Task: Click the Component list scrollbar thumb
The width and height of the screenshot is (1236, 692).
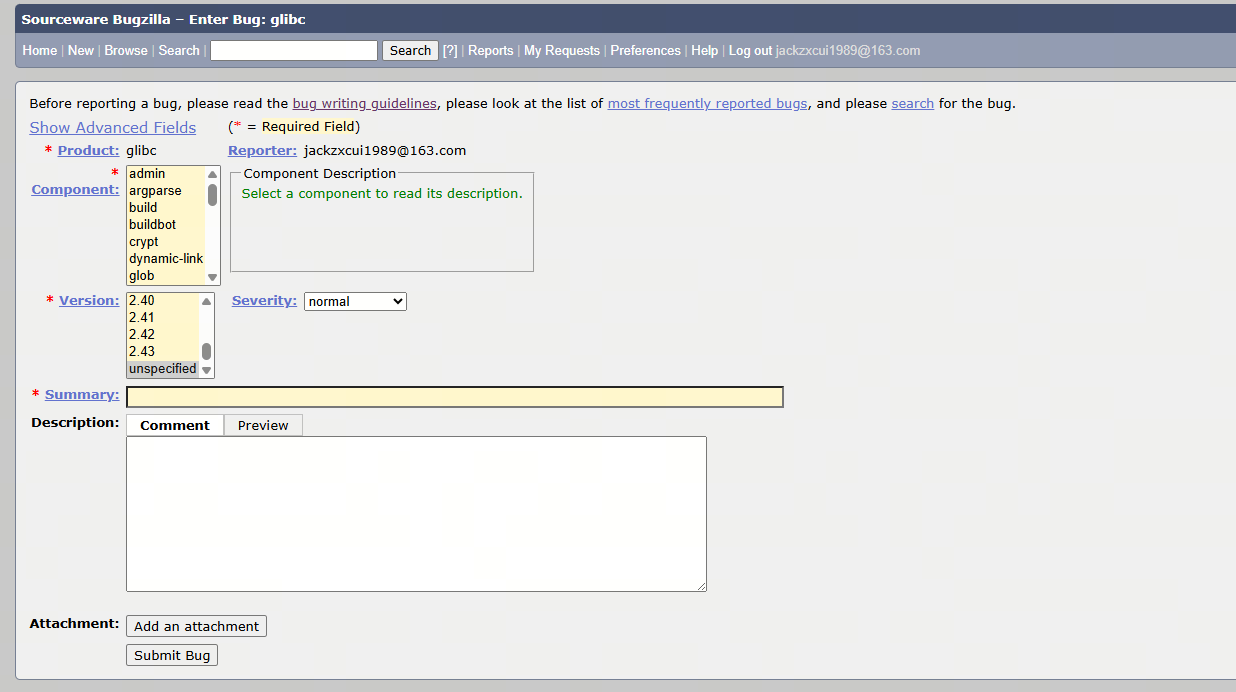Action: pyautogui.click(x=212, y=194)
